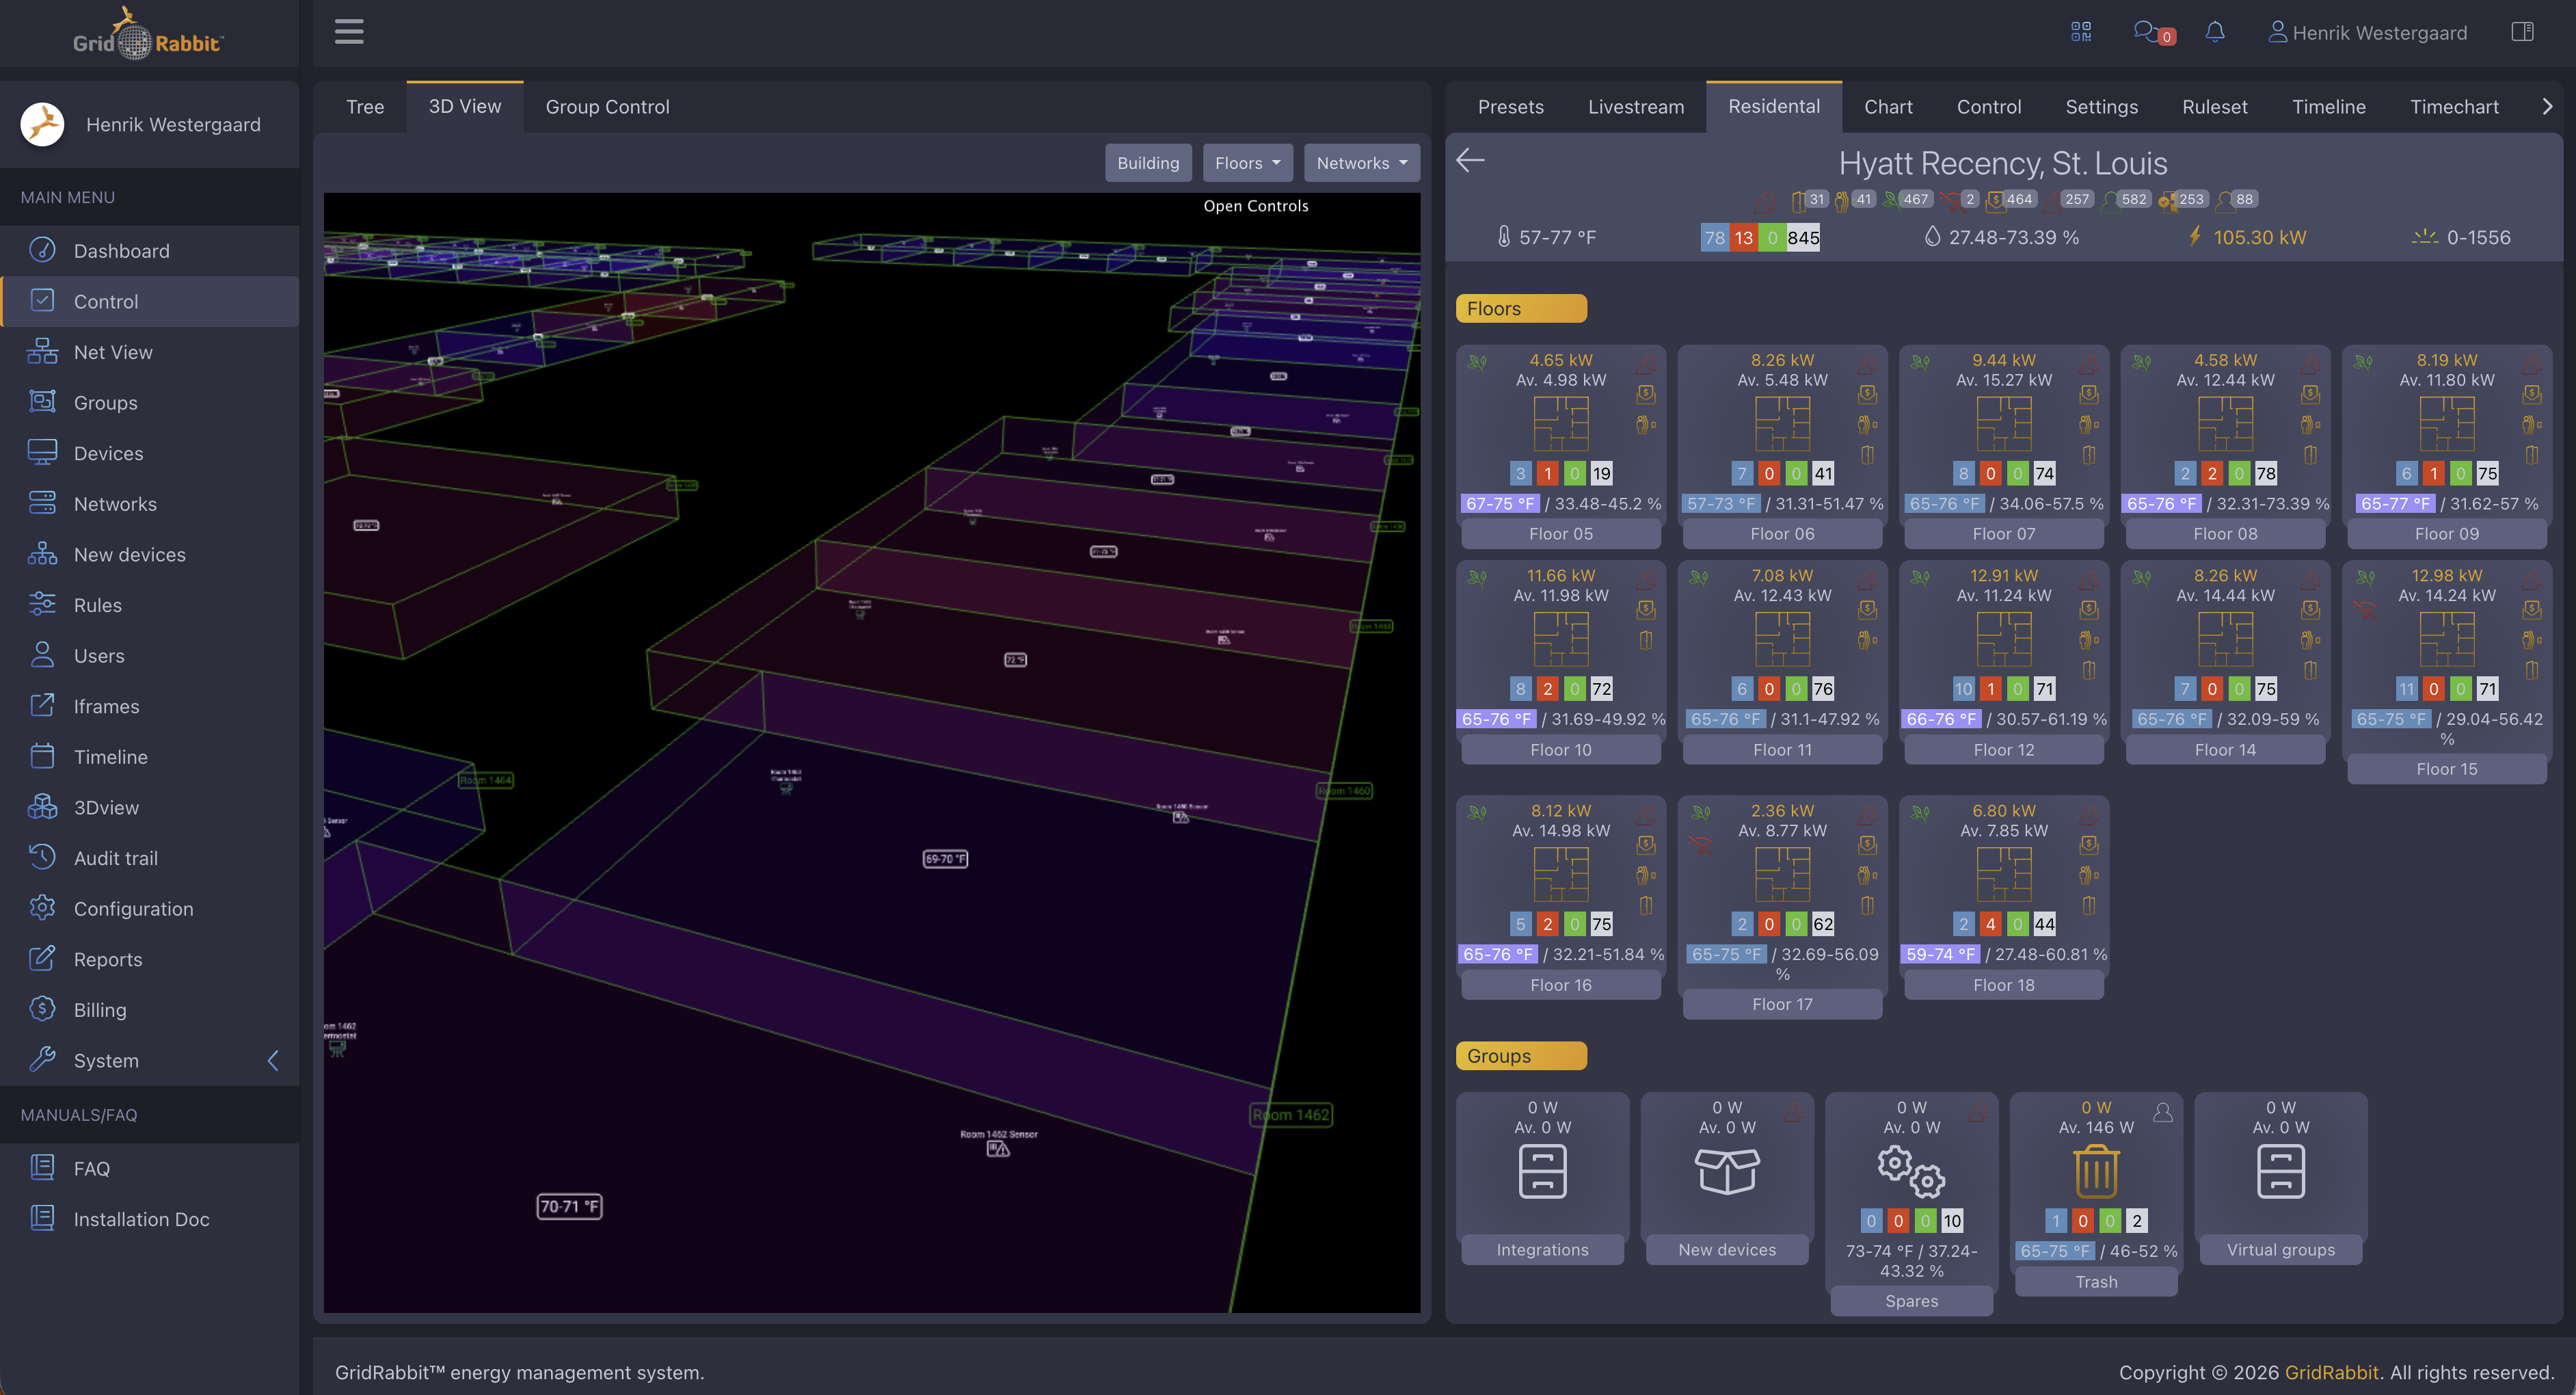Open Dashboard from the main menu
Image resolution: width=2576 pixels, height=1395 pixels.
[x=150, y=250]
